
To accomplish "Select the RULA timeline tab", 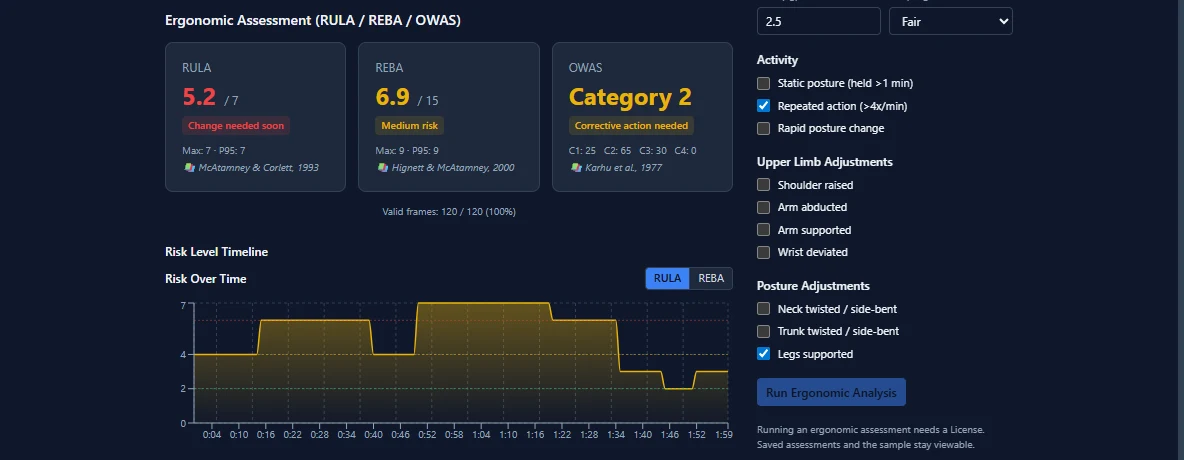I will tap(668, 278).
